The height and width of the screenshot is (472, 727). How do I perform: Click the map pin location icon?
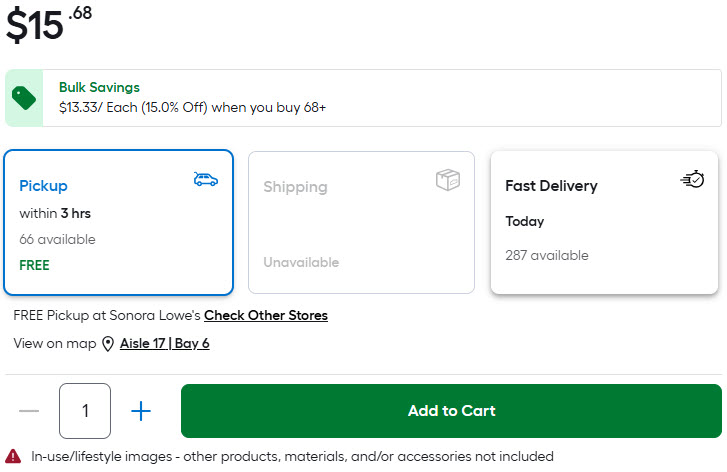[107, 344]
